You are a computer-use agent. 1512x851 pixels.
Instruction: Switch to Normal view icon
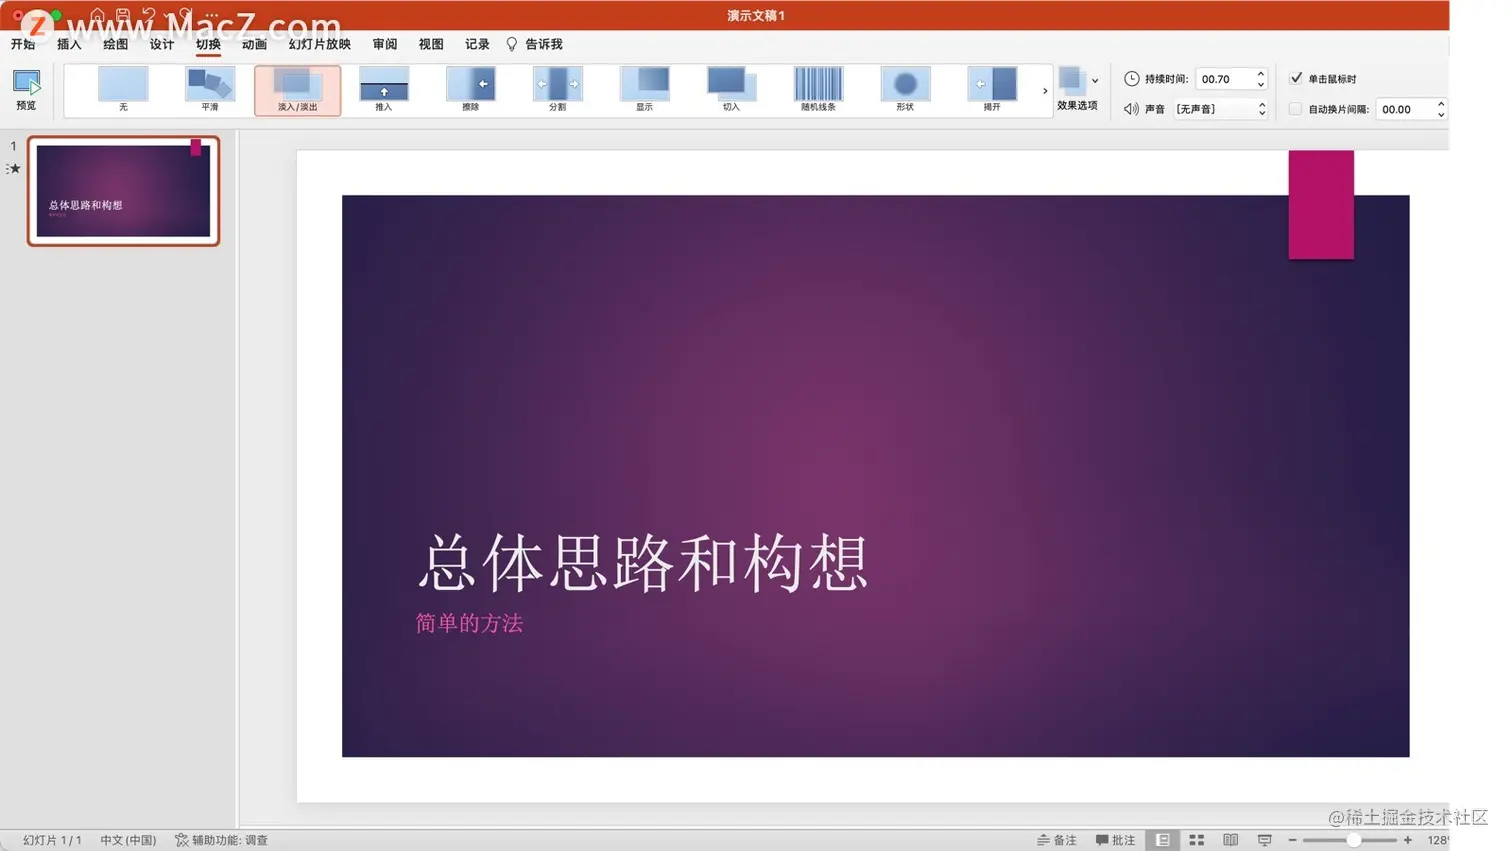point(1162,840)
